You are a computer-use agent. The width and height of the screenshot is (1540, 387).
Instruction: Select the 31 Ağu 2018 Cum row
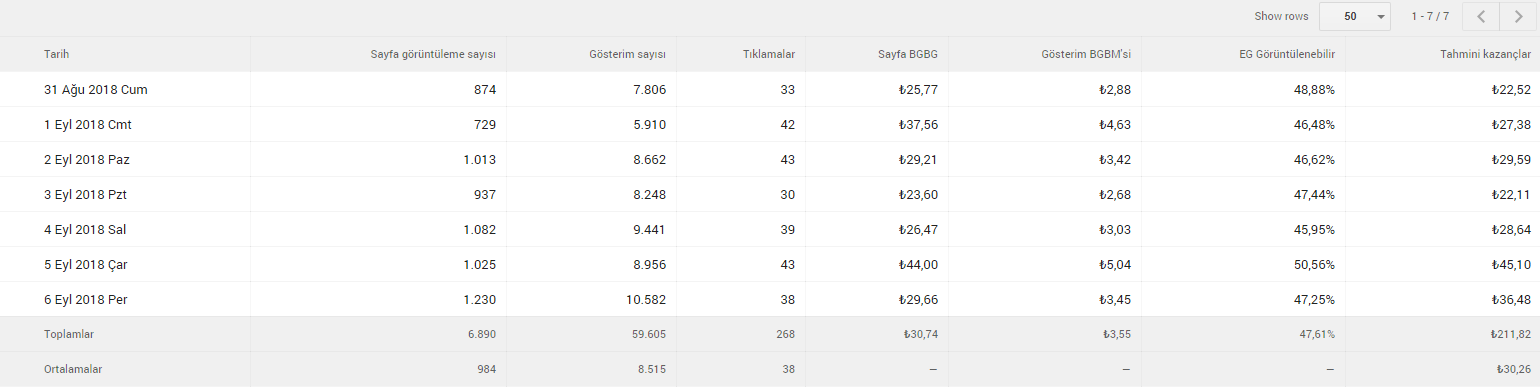[770, 89]
